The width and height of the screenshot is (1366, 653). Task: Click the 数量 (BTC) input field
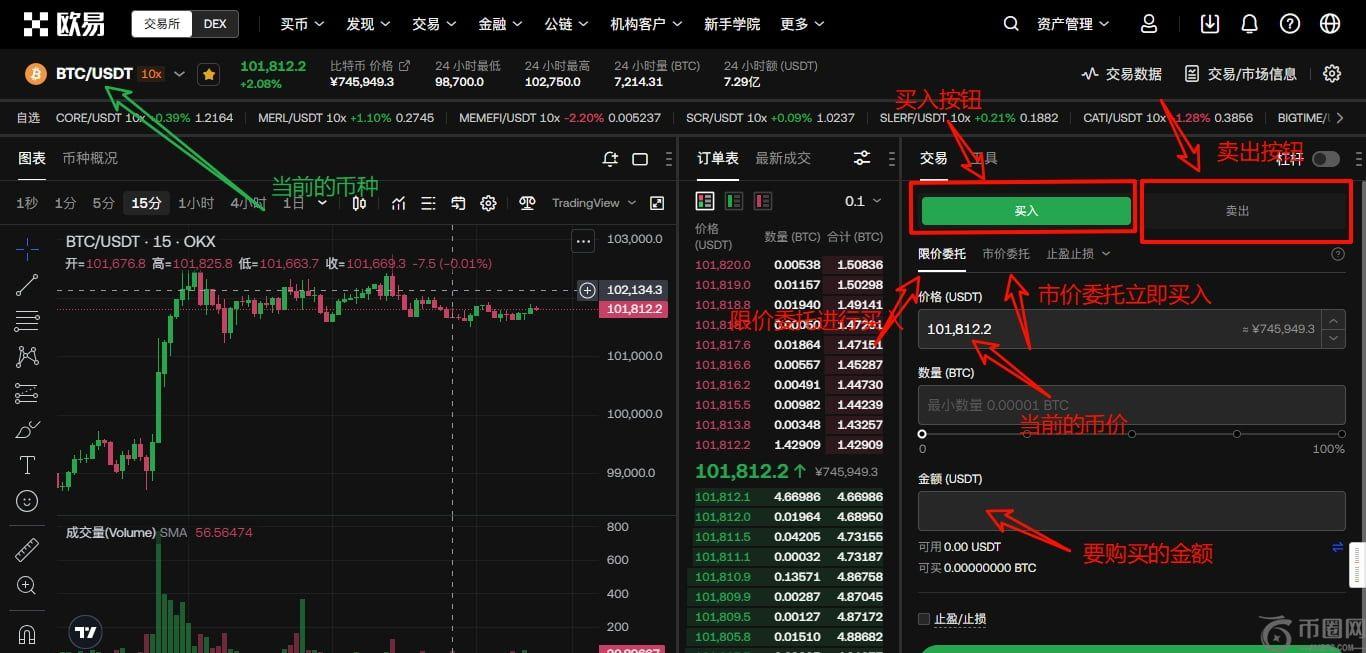(1131, 405)
